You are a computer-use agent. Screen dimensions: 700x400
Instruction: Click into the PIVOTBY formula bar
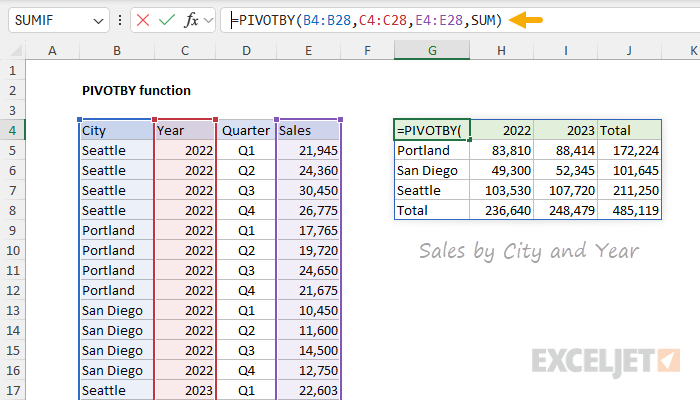click(x=460, y=20)
